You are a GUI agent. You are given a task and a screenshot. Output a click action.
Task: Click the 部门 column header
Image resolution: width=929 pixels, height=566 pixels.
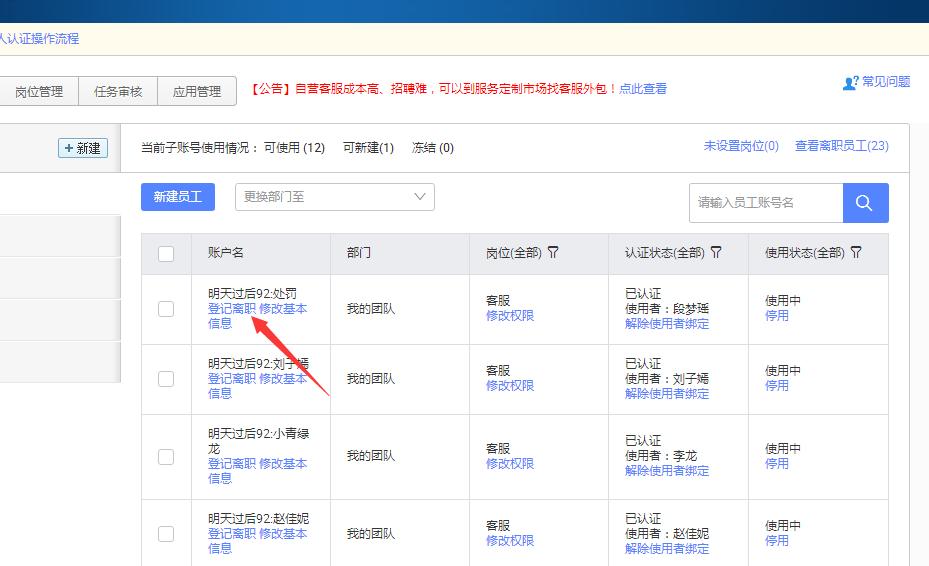359,252
